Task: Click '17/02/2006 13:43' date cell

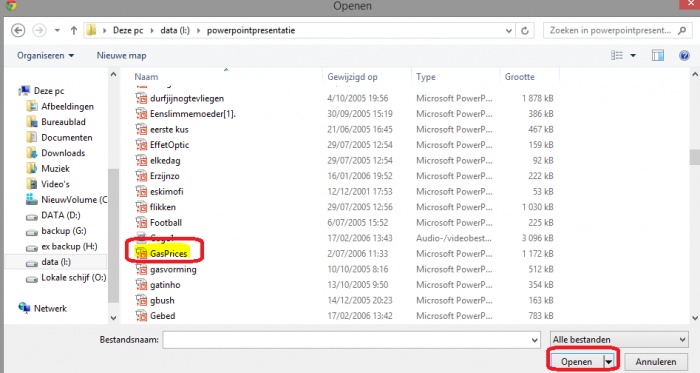Action: pos(360,238)
